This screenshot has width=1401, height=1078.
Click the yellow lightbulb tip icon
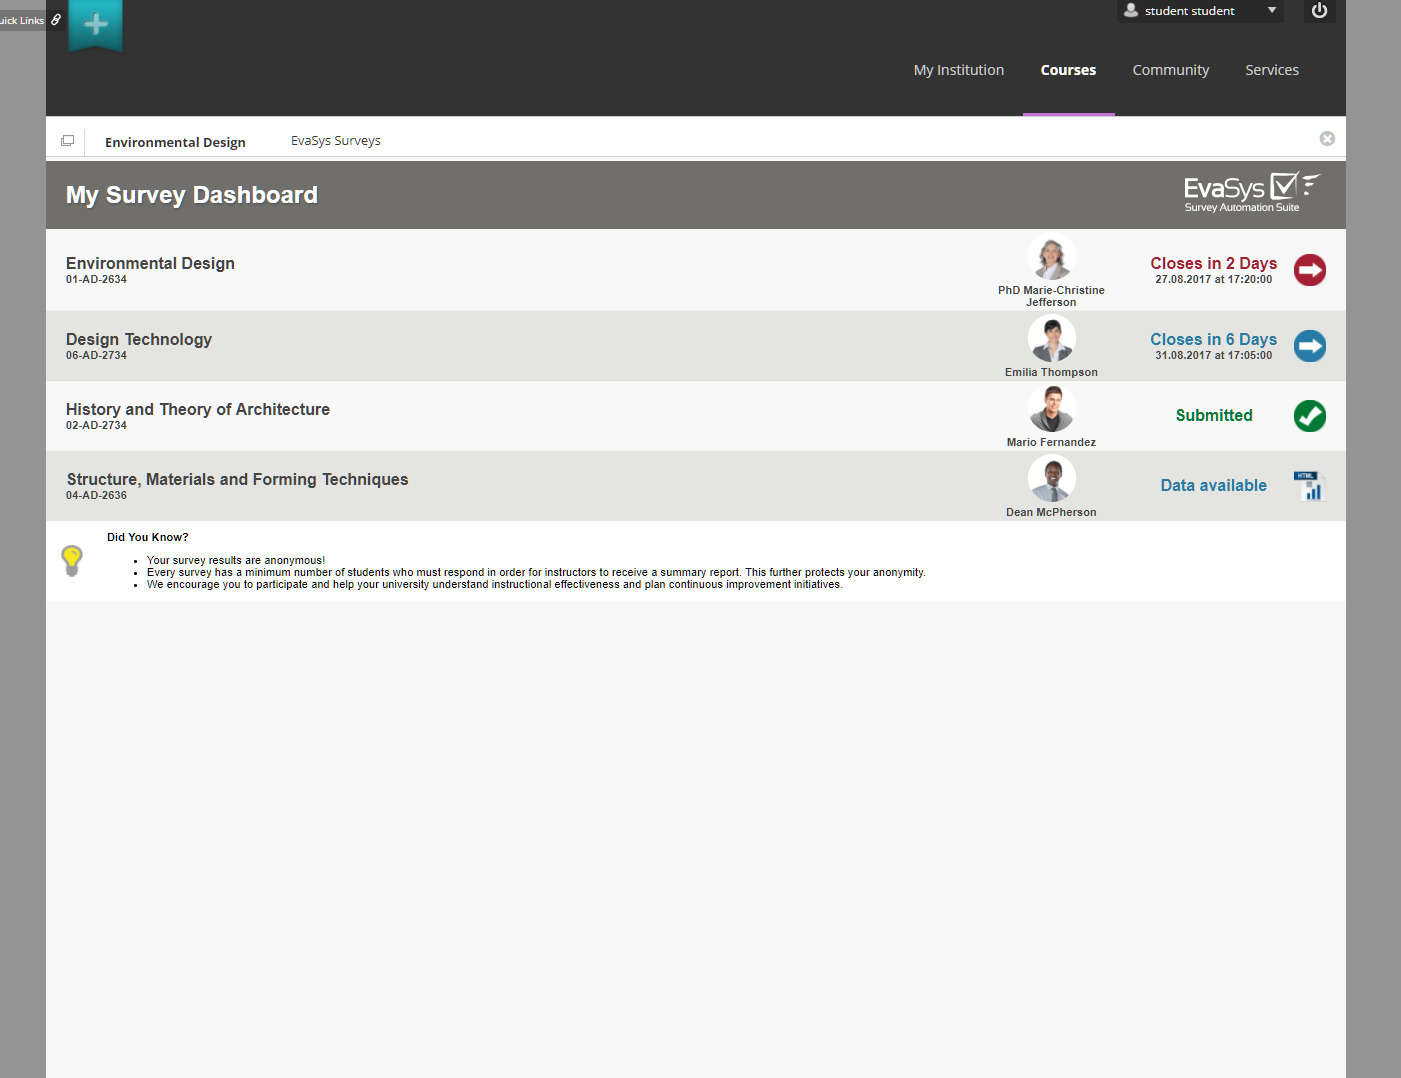(x=72, y=560)
